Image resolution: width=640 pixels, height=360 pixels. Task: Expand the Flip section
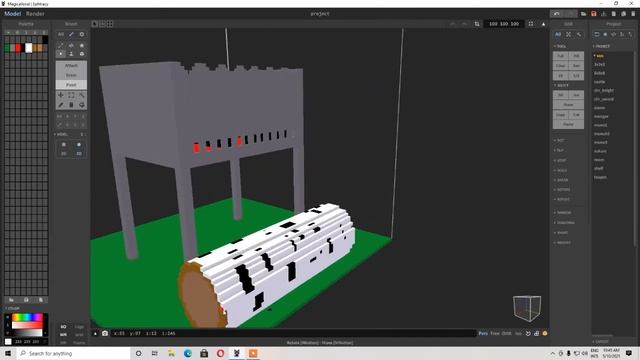tap(560, 150)
